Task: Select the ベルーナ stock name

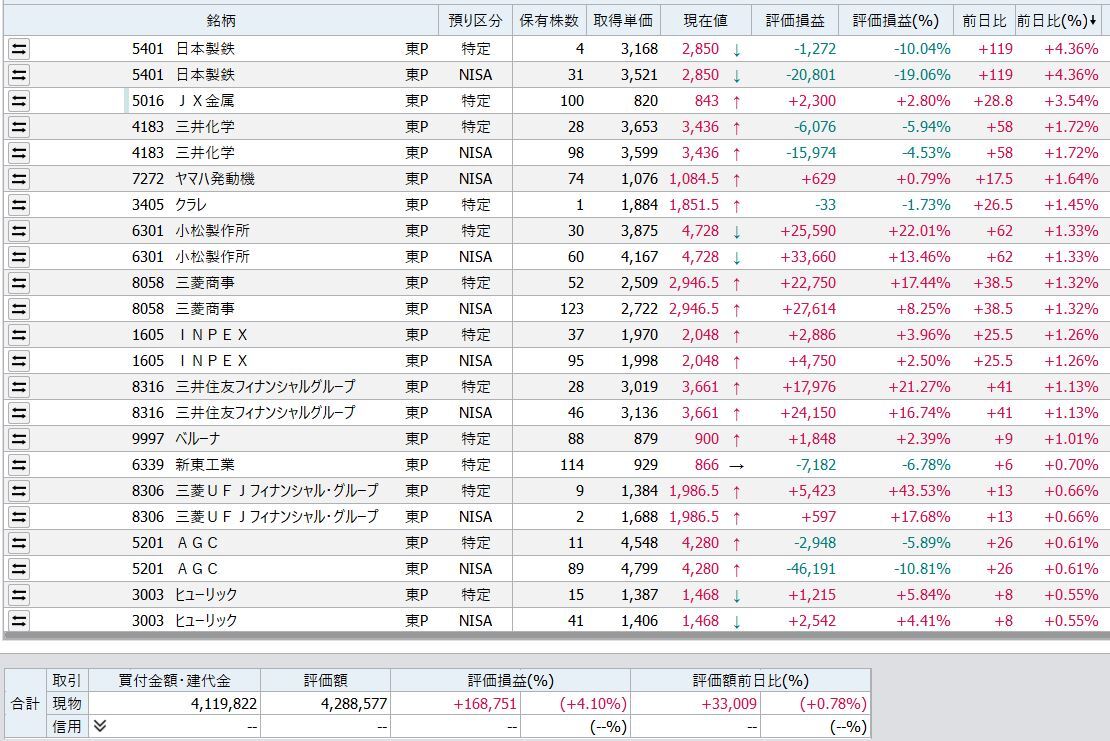Action: click(198, 439)
